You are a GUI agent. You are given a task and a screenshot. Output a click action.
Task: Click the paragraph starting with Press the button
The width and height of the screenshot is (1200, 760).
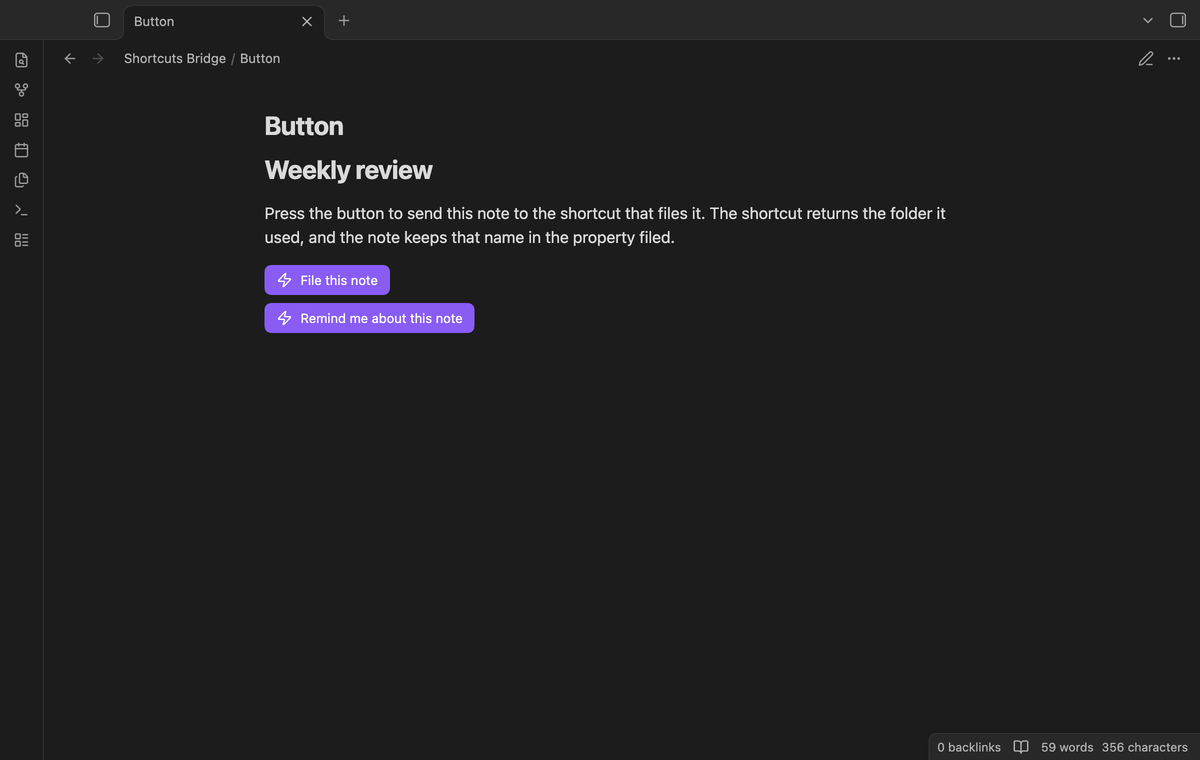point(605,226)
